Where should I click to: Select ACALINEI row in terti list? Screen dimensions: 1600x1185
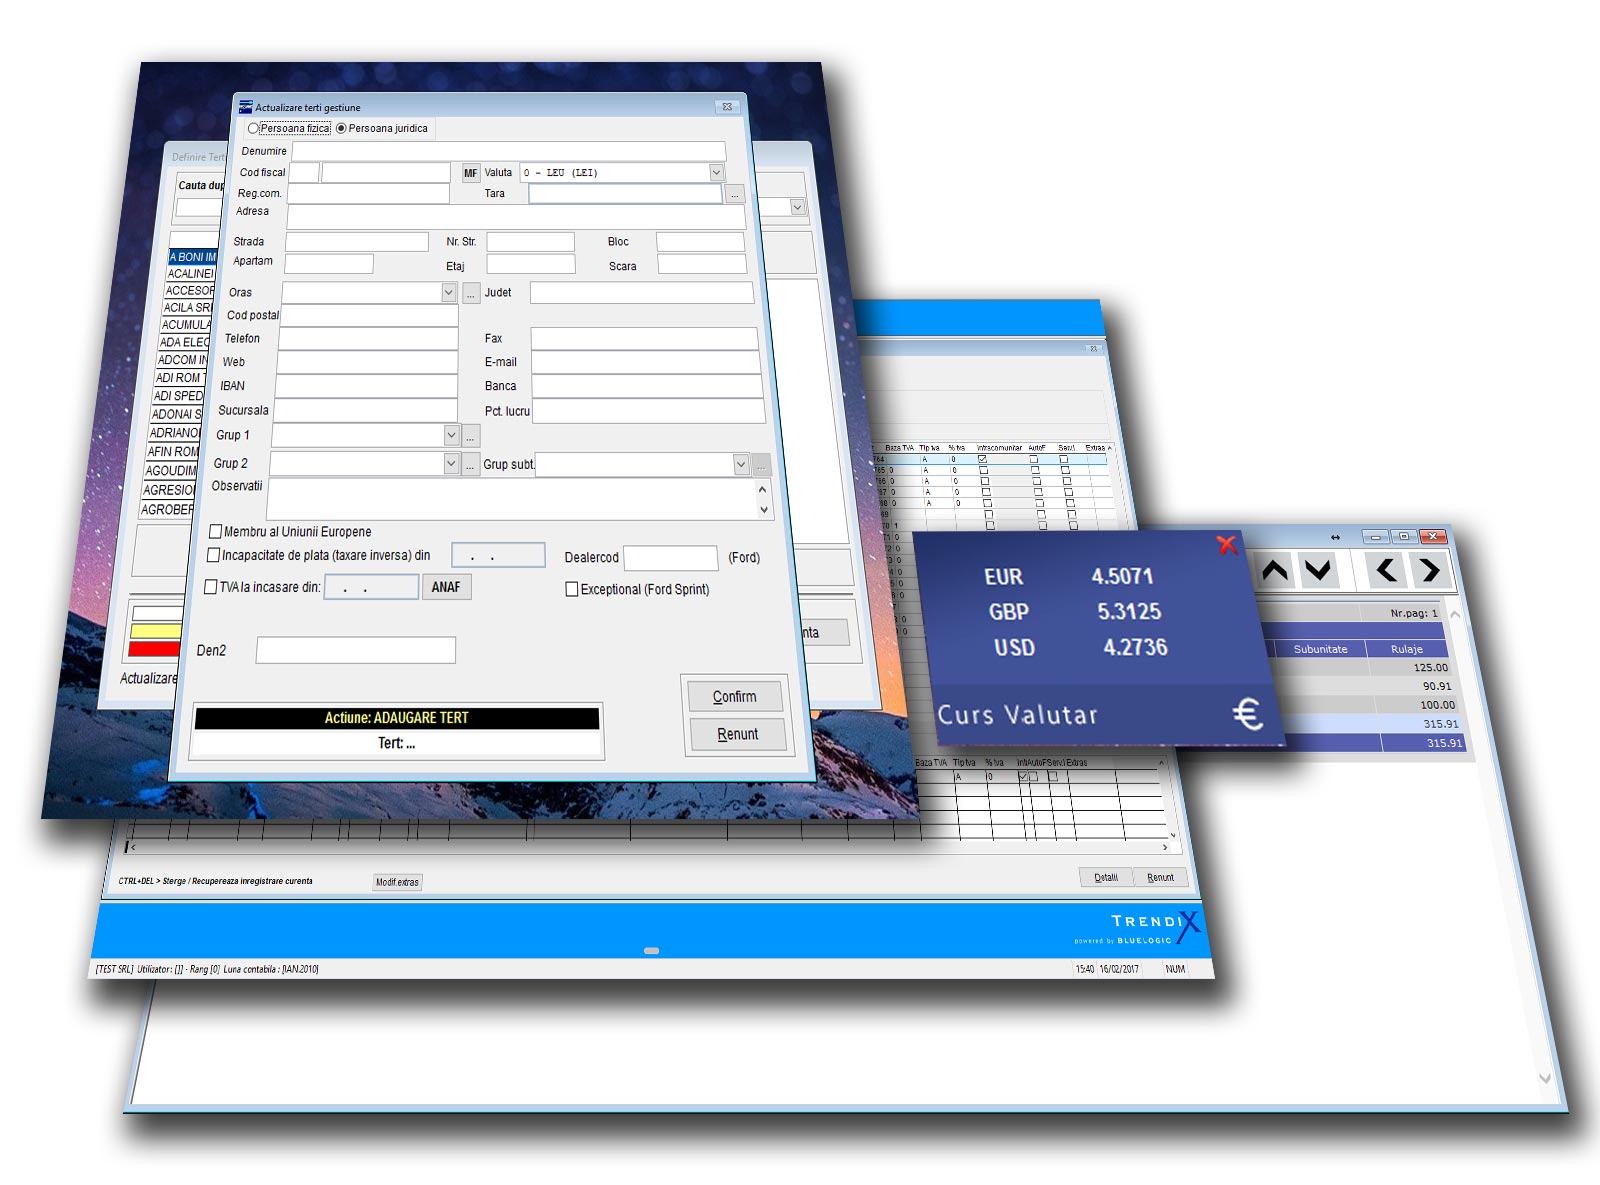[x=190, y=273]
